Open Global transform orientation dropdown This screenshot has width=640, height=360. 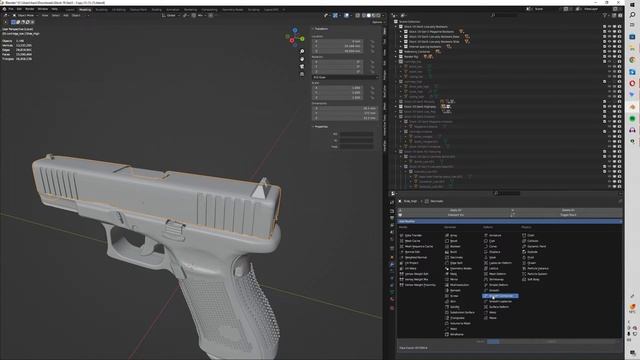(x=171, y=16)
